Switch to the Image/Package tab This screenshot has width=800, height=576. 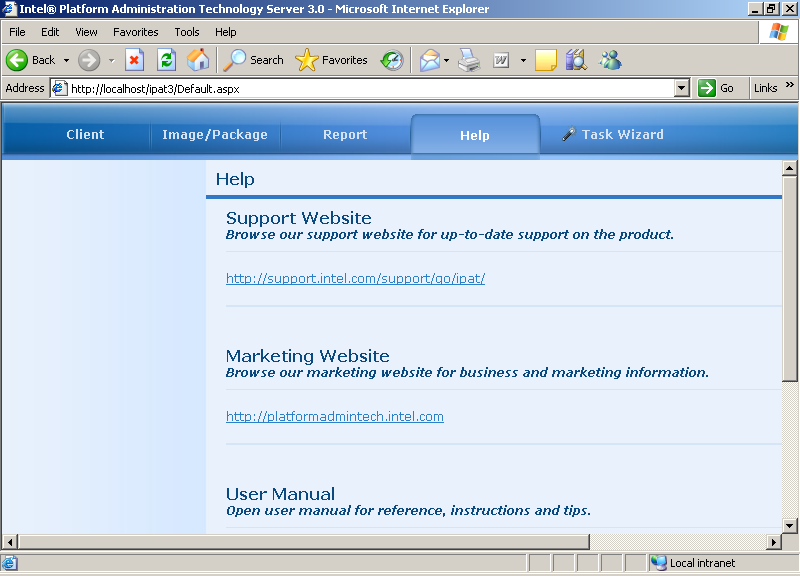click(215, 135)
